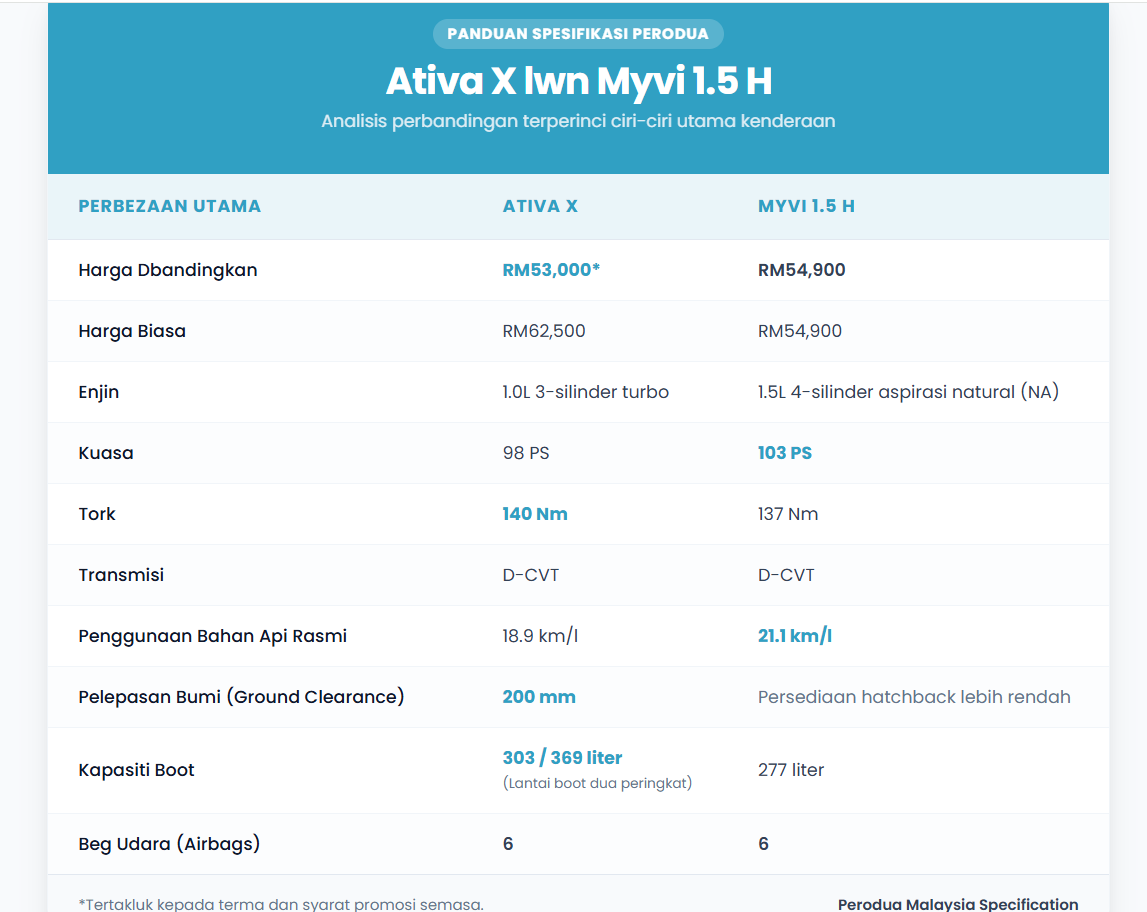
Task: Click the highlighted '103 PS' value
Action: click(784, 453)
